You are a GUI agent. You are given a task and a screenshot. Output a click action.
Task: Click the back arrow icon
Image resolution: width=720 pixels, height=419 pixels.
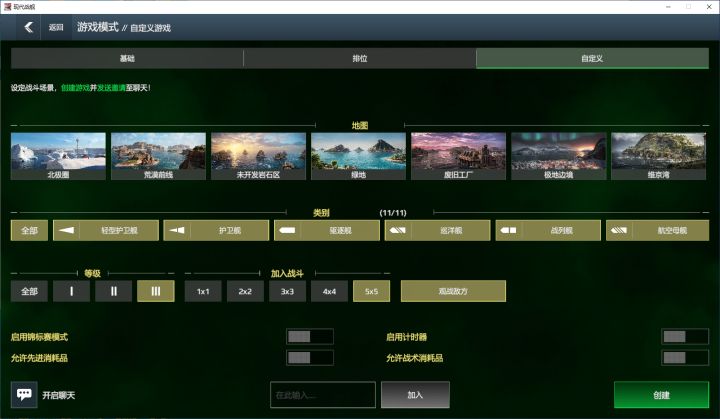(x=28, y=27)
